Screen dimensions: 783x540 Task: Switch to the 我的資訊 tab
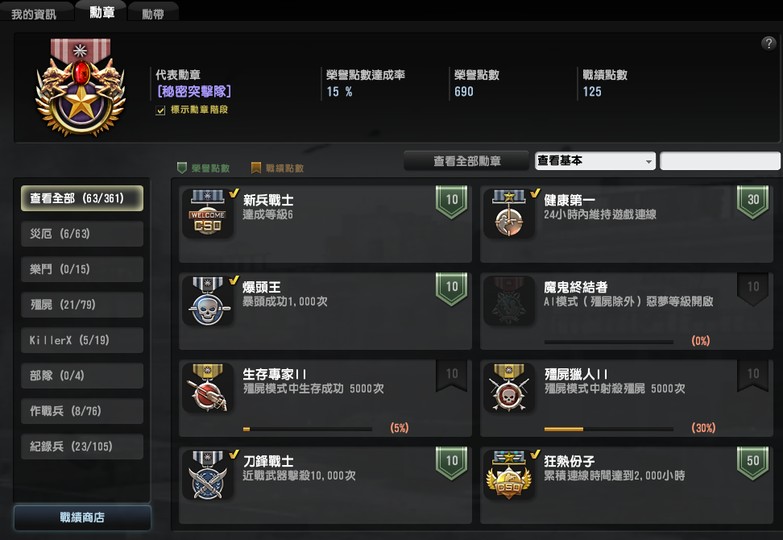pos(34,14)
